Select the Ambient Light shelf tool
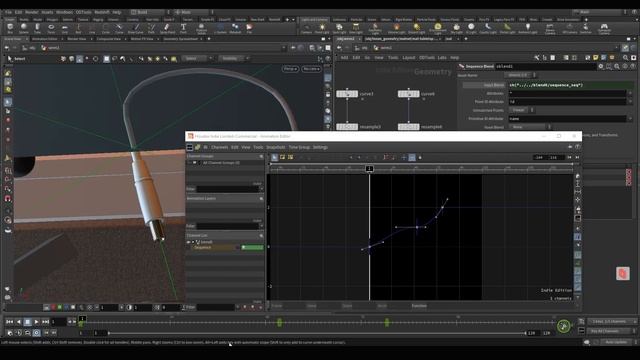This screenshot has width=640, height=360. pyautogui.click(x=528, y=28)
